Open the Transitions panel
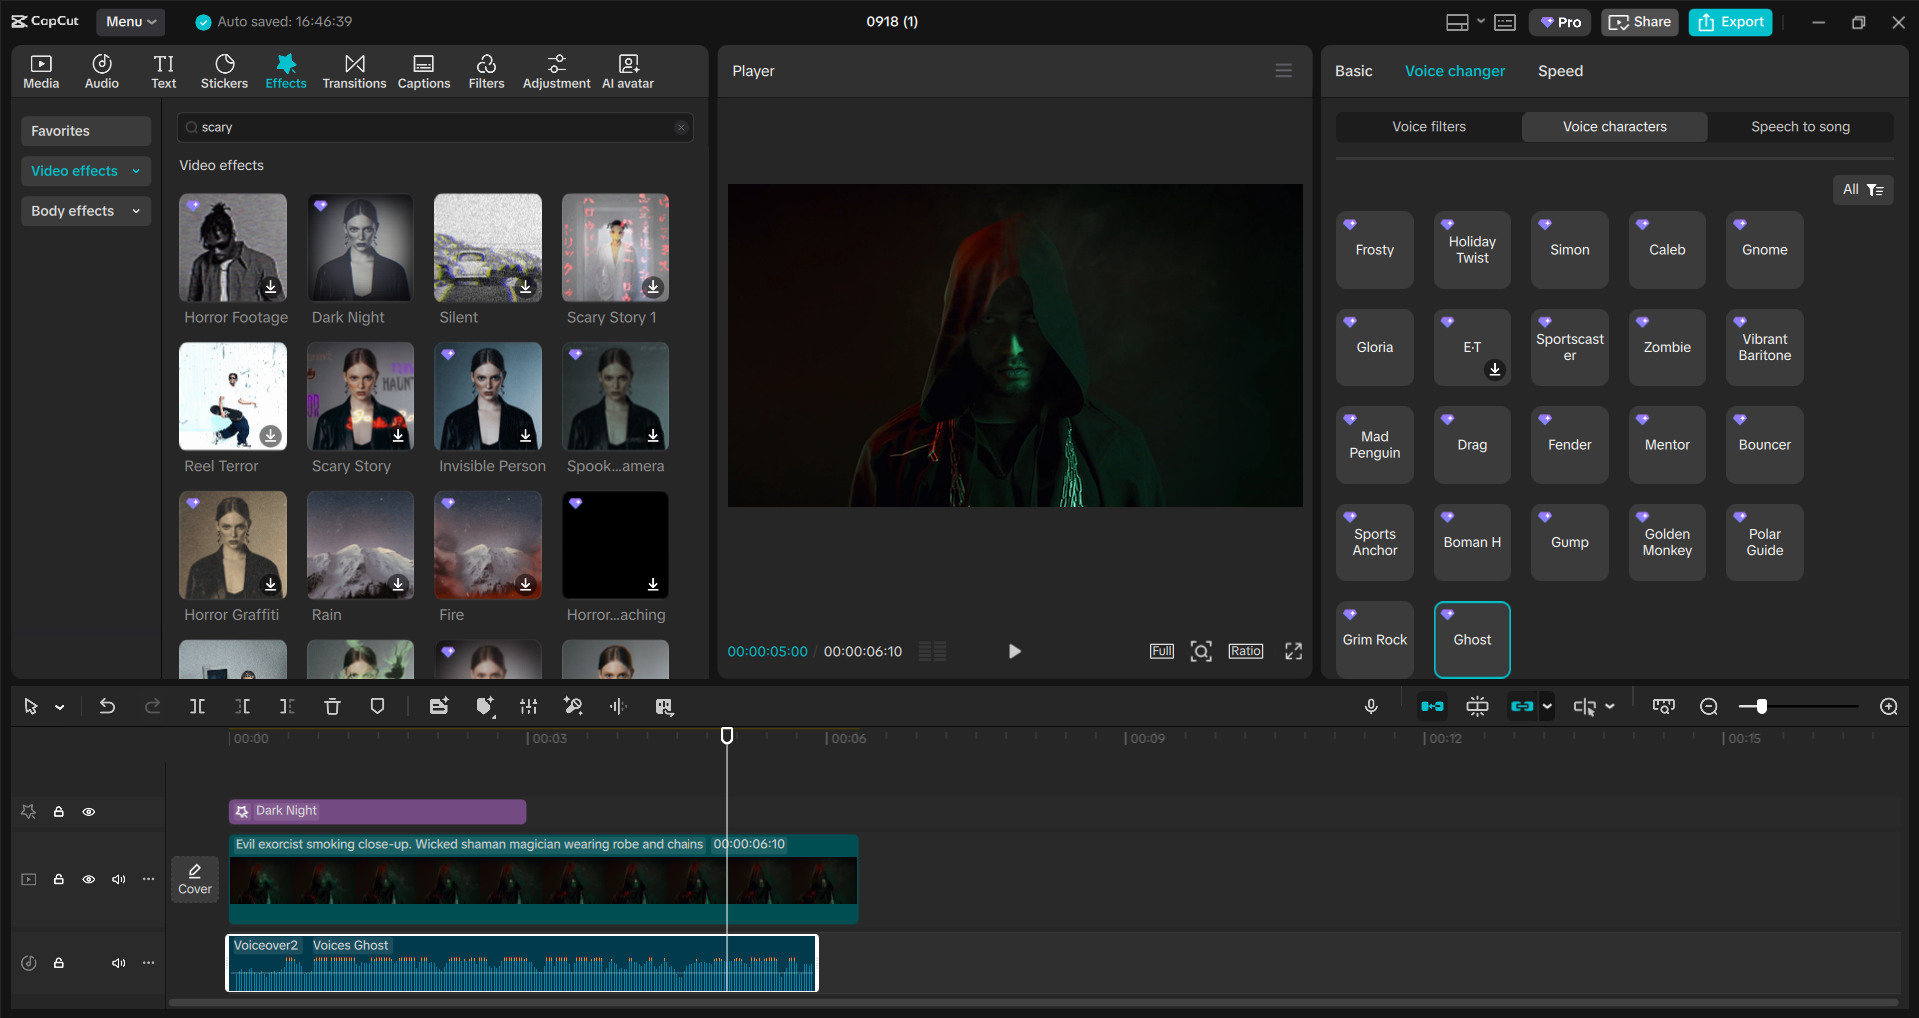1919x1018 pixels. [354, 70]
